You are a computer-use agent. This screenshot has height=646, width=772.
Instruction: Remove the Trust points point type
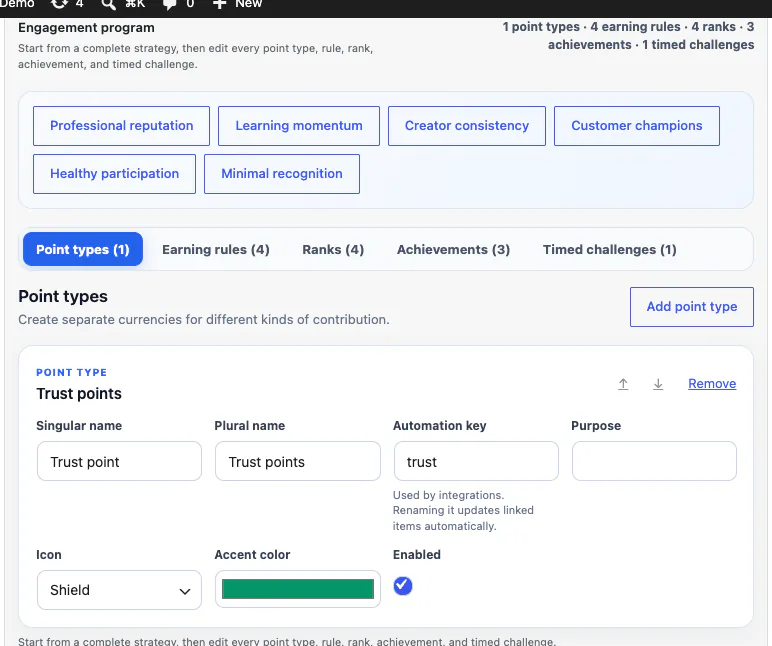[712, 384]
